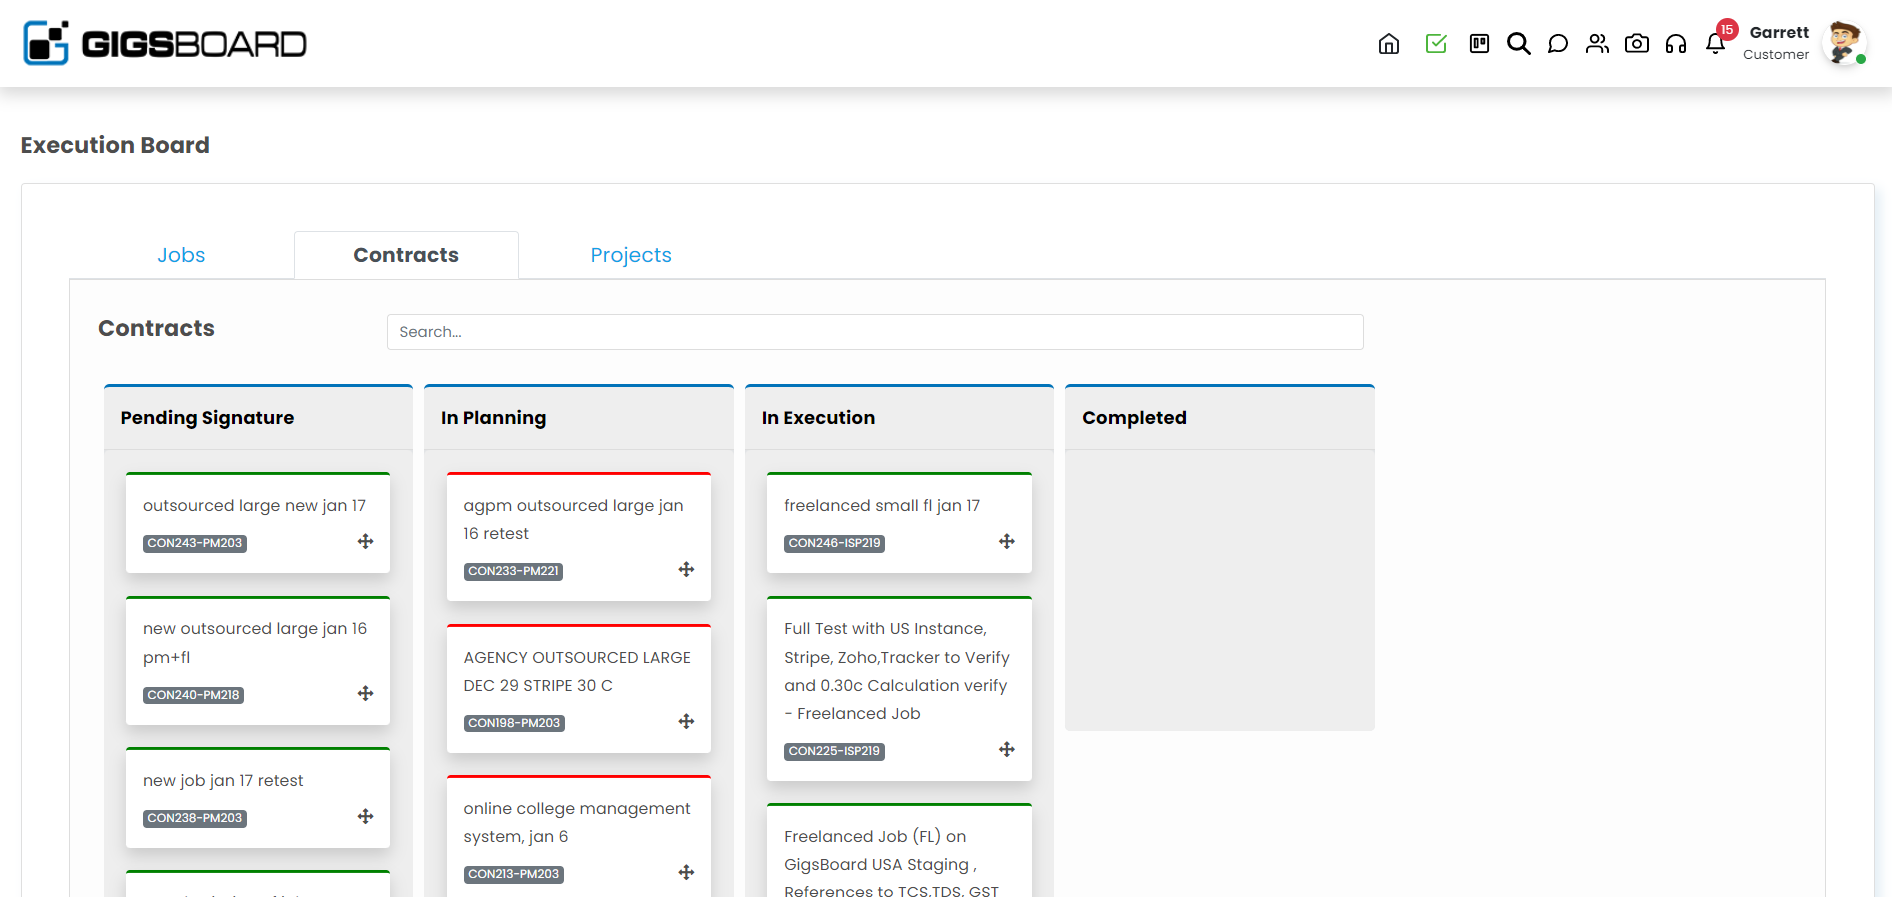Click the CON233-PM221 badge

[x=514, y=571]
